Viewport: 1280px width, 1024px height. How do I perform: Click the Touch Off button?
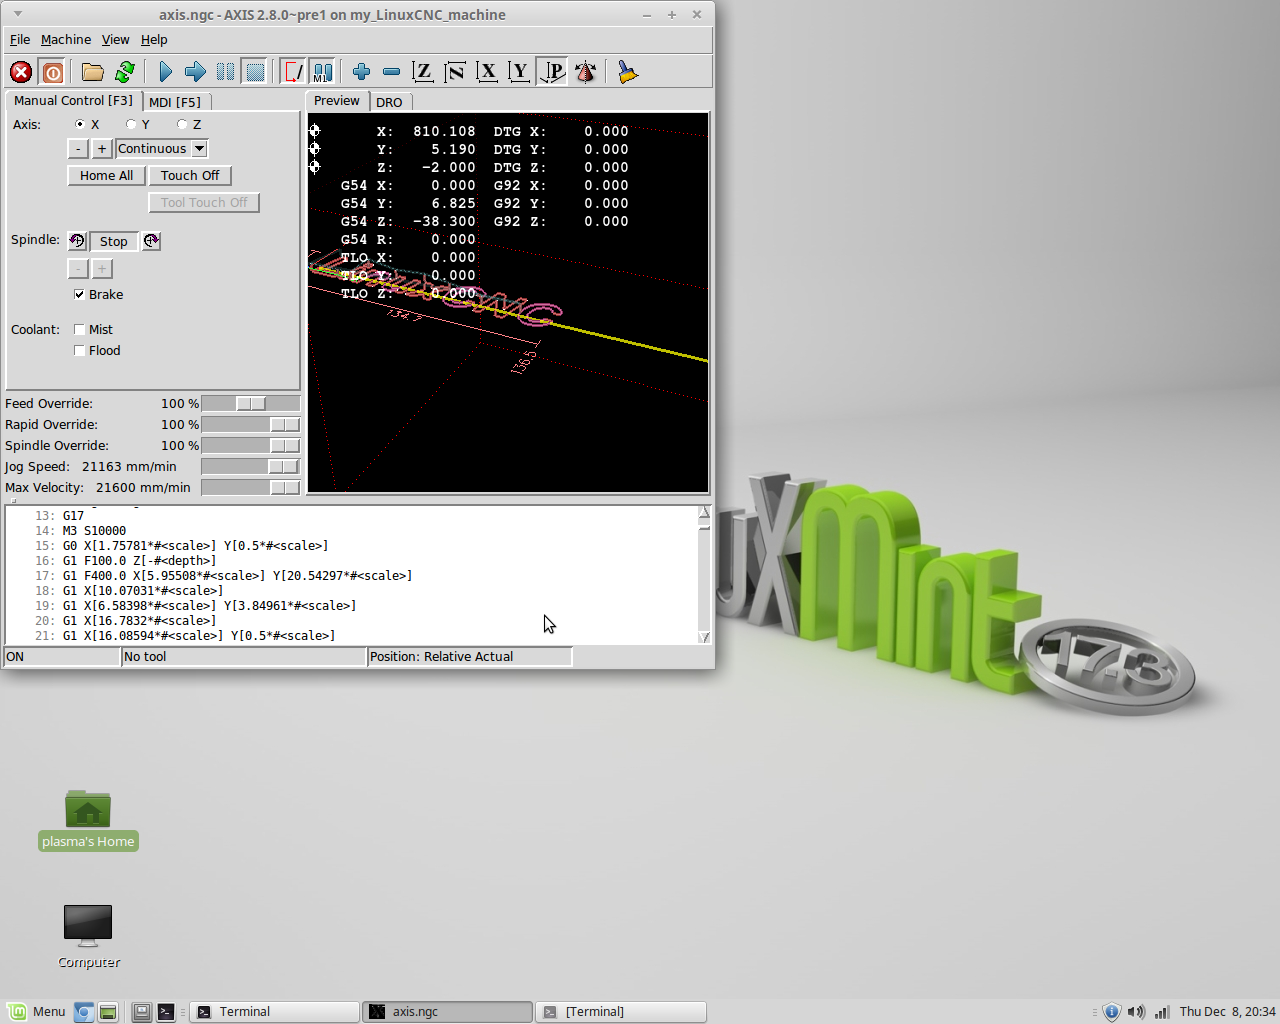click(x=190, y=175)
